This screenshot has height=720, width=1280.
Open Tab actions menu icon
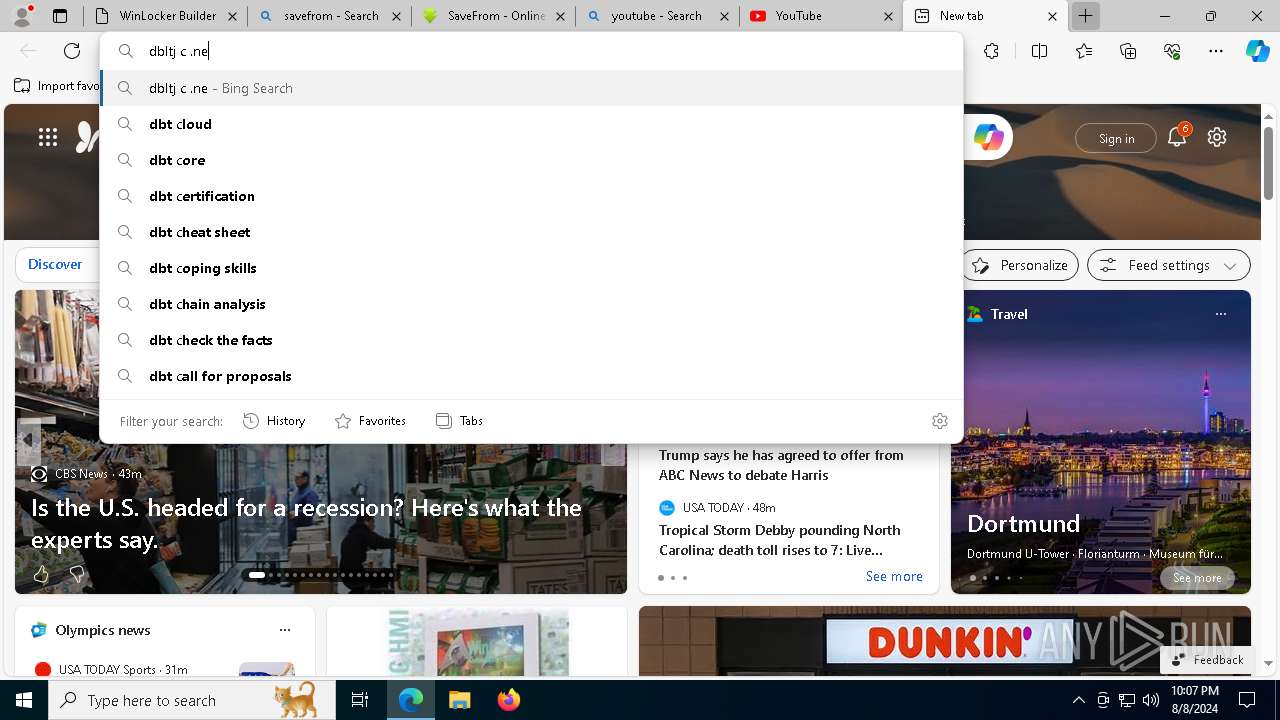pos(60,16)
